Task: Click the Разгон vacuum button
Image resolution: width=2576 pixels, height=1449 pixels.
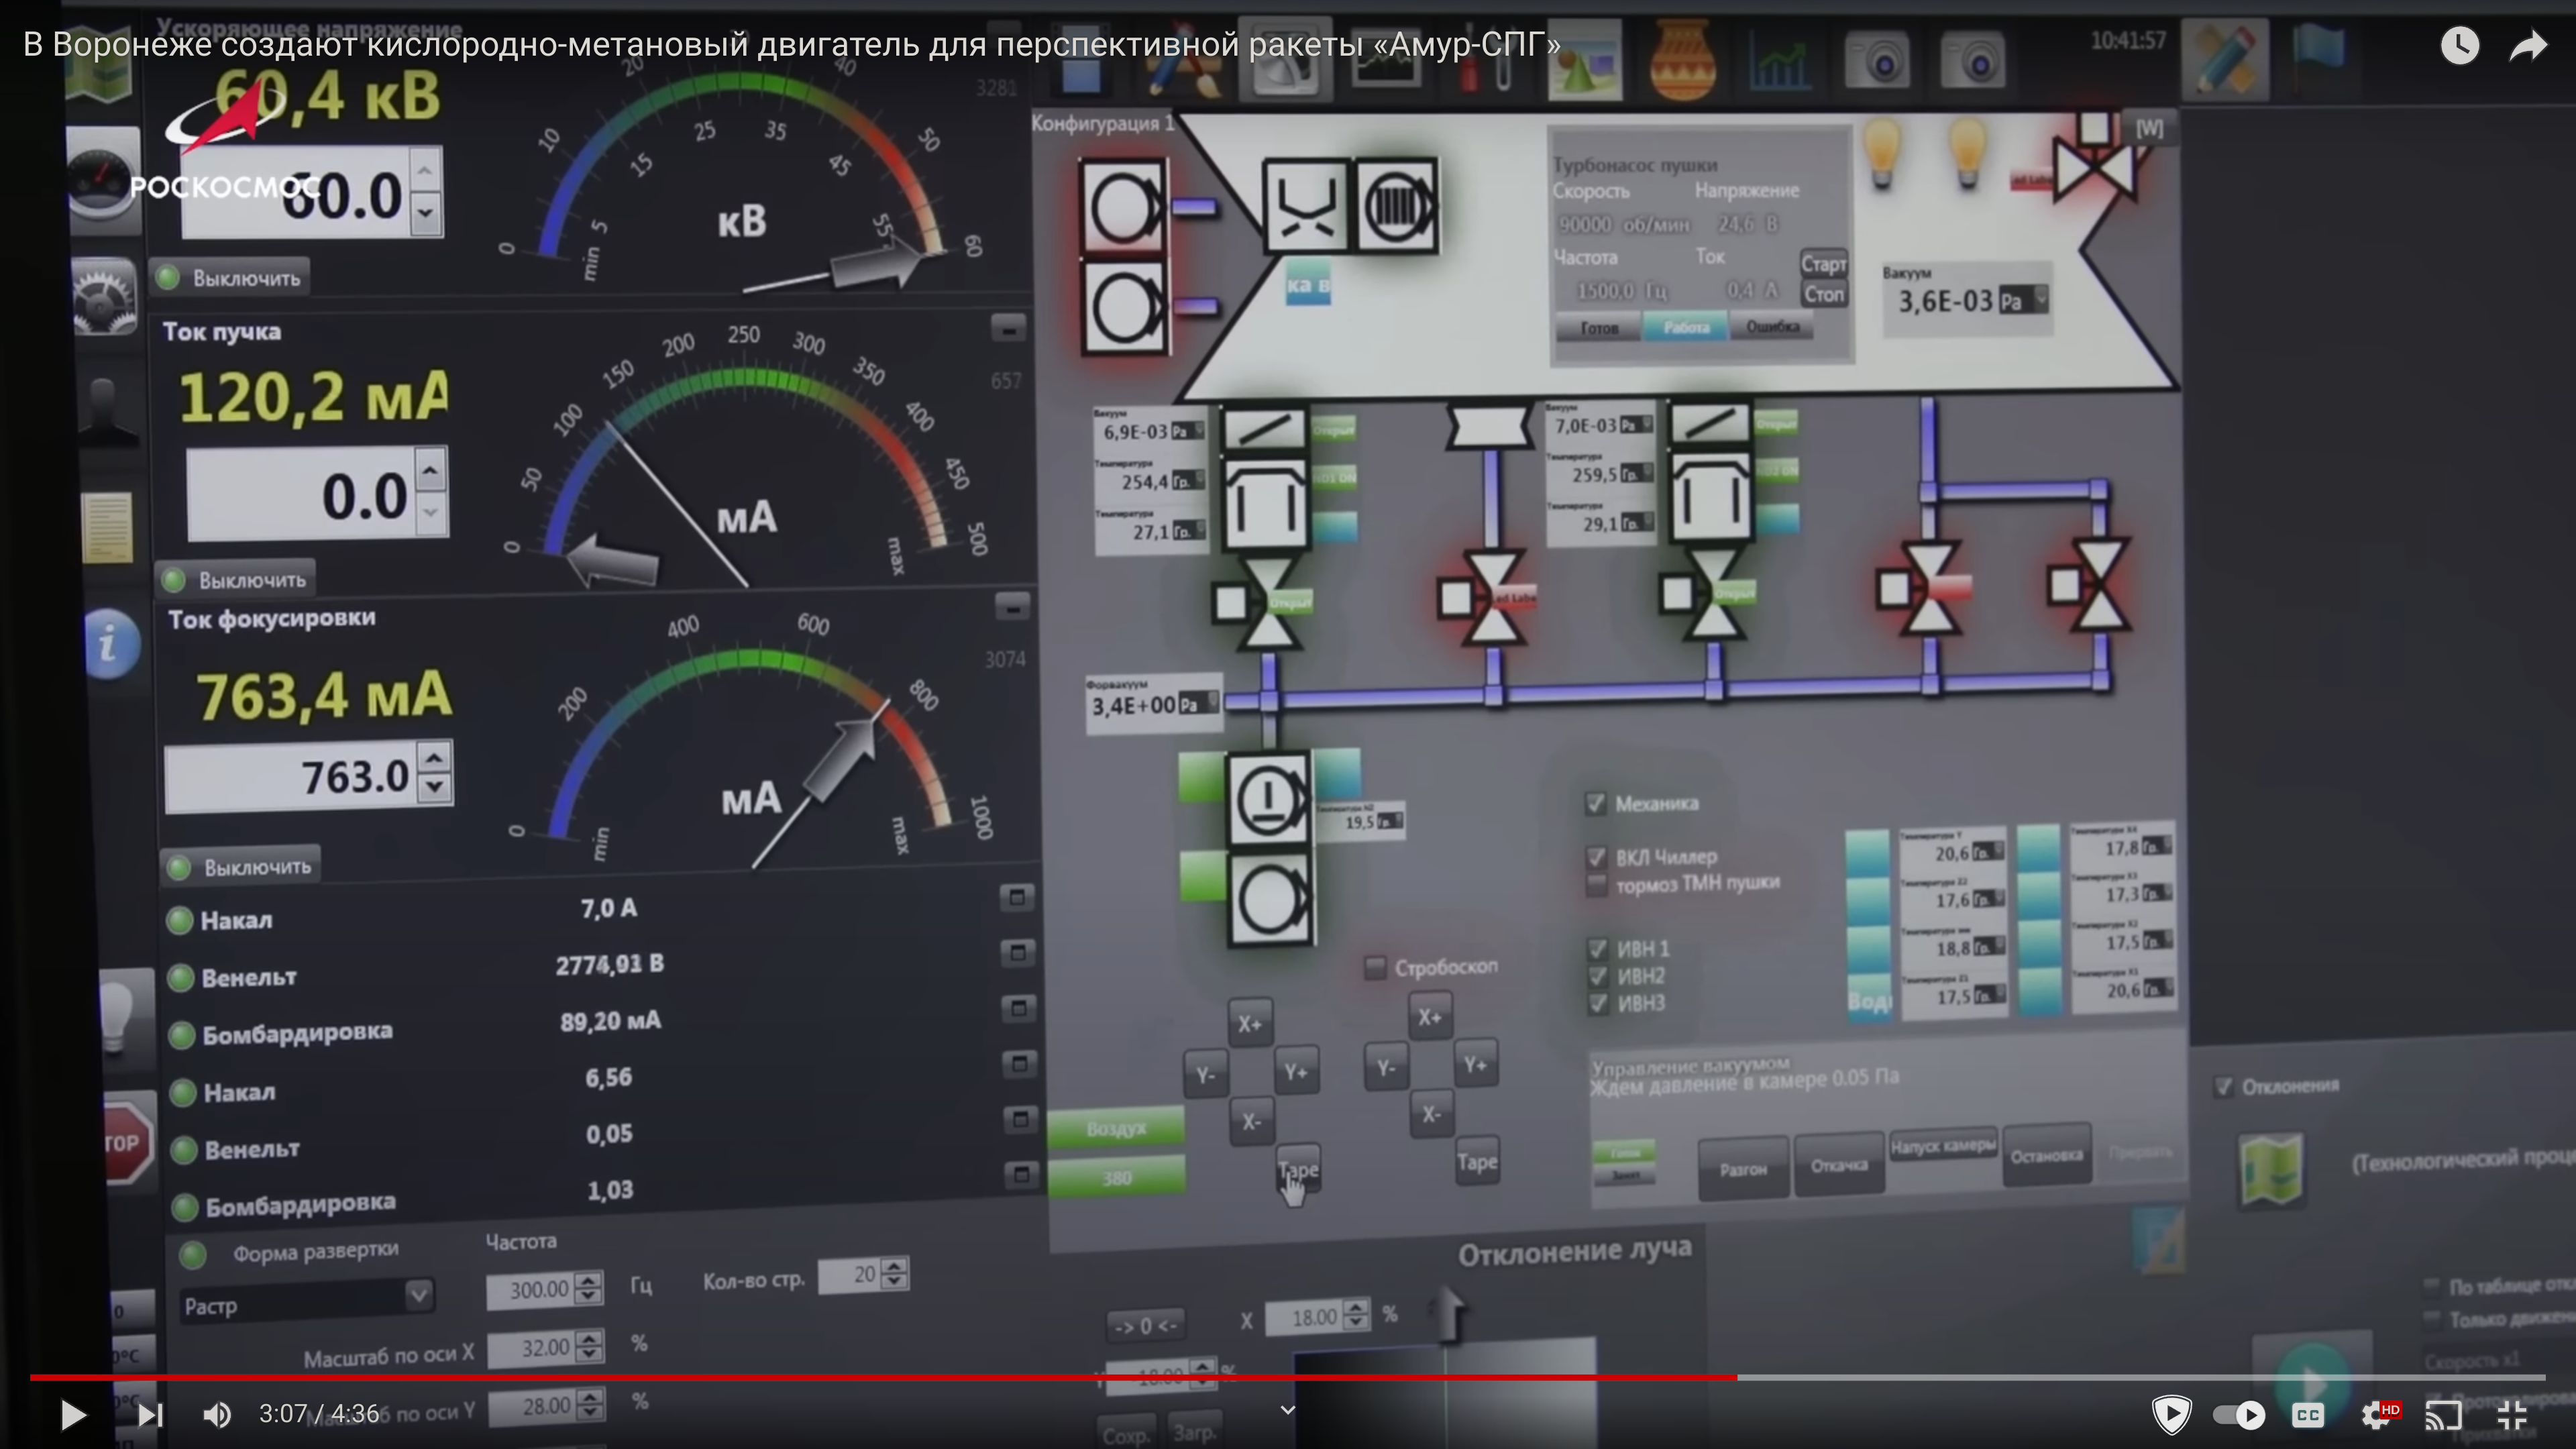Action: (x=1743, y=1168)
